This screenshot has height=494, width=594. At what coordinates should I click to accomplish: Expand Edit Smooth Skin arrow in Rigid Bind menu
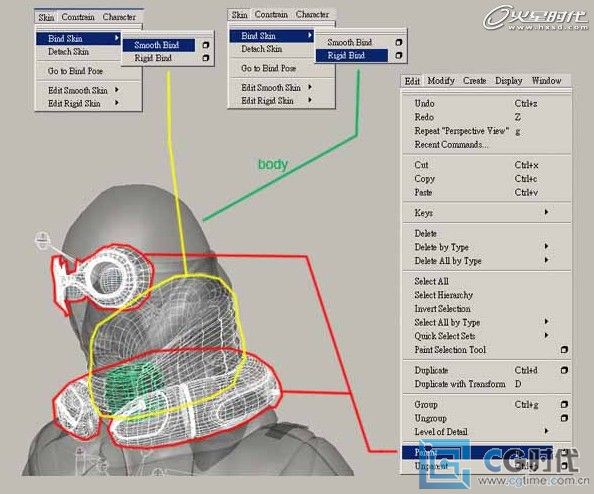click(x=310, y=87)
